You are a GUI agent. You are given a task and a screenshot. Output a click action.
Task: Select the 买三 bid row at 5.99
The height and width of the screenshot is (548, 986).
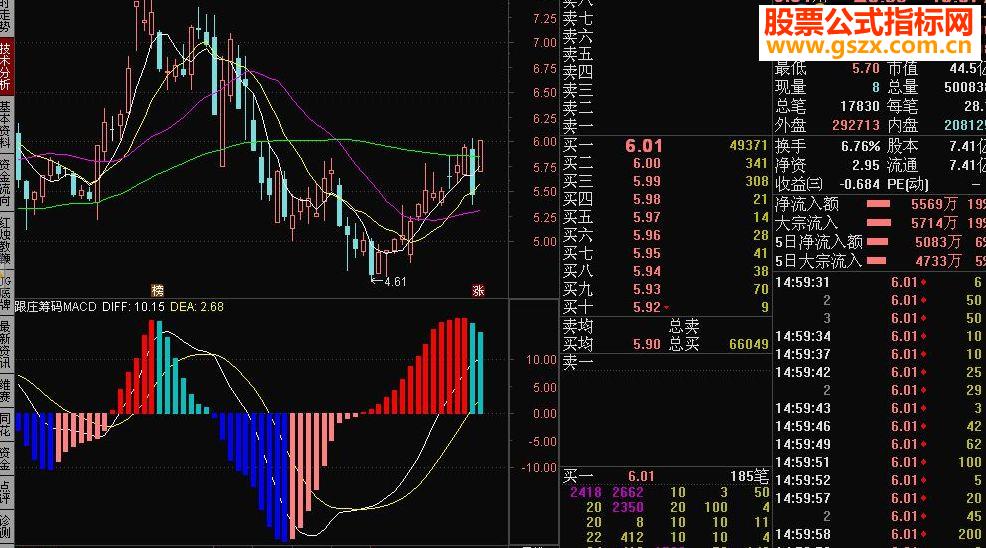[x=665, y=181]
